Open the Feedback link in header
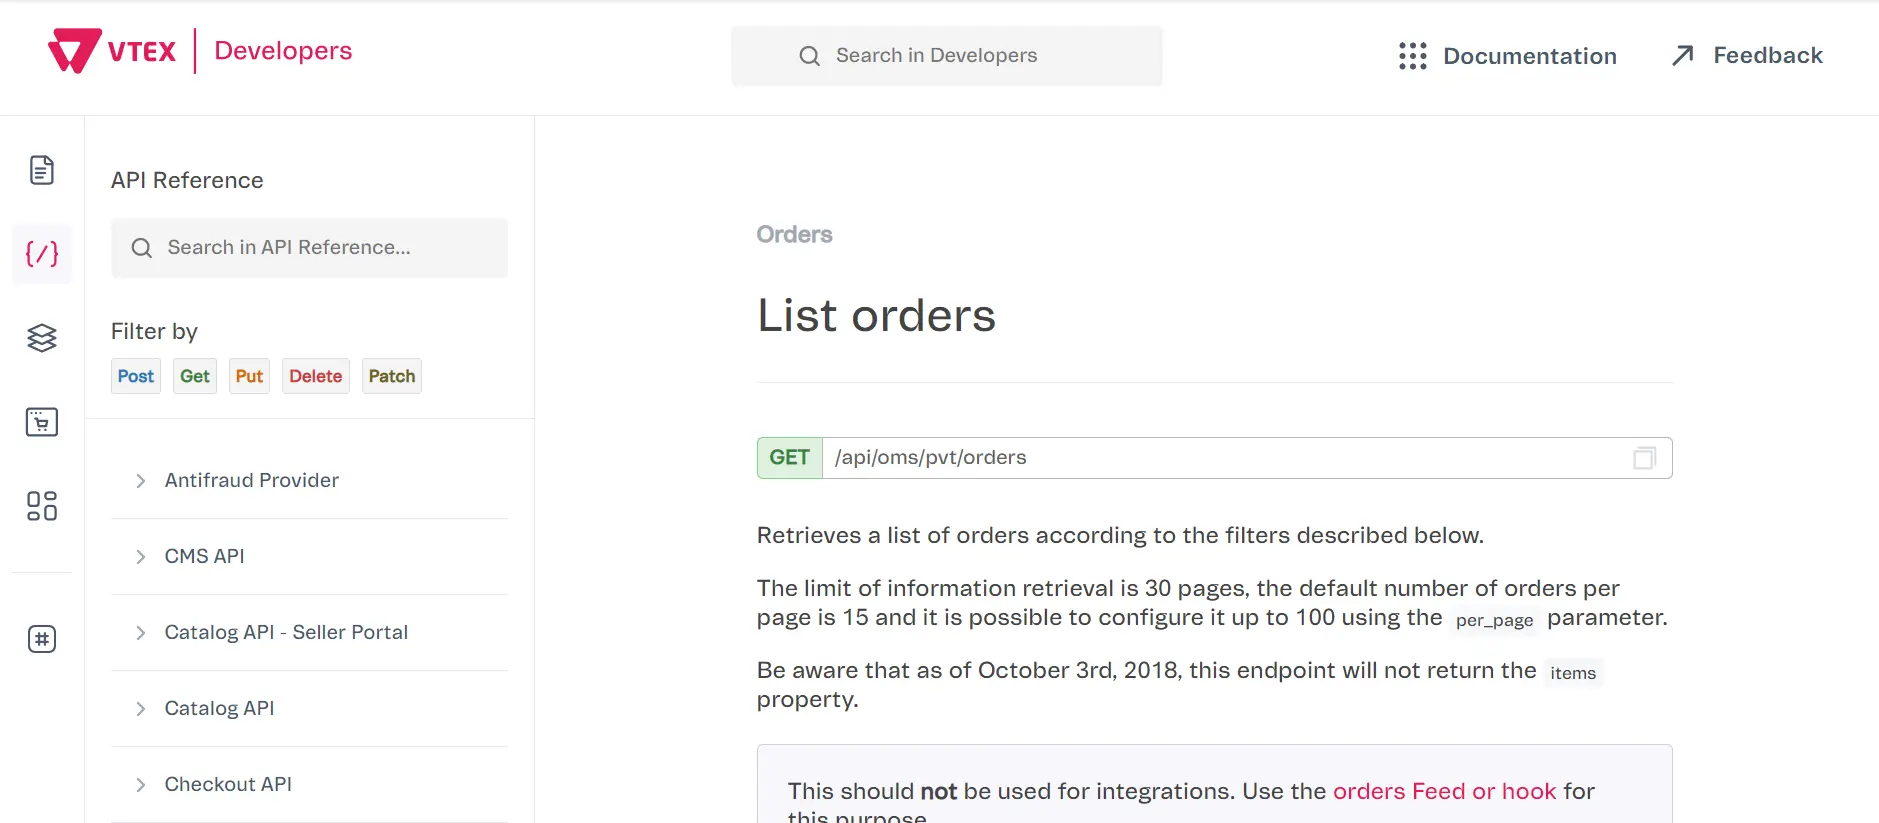The width and height of the screenshot is (1879, 823). click(x=1747, y=56)
